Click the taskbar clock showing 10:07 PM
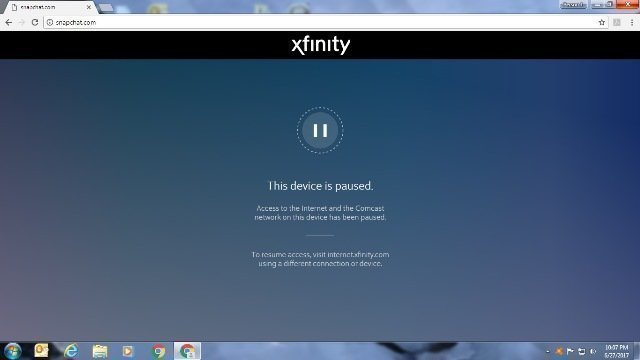 click(616, 351)
